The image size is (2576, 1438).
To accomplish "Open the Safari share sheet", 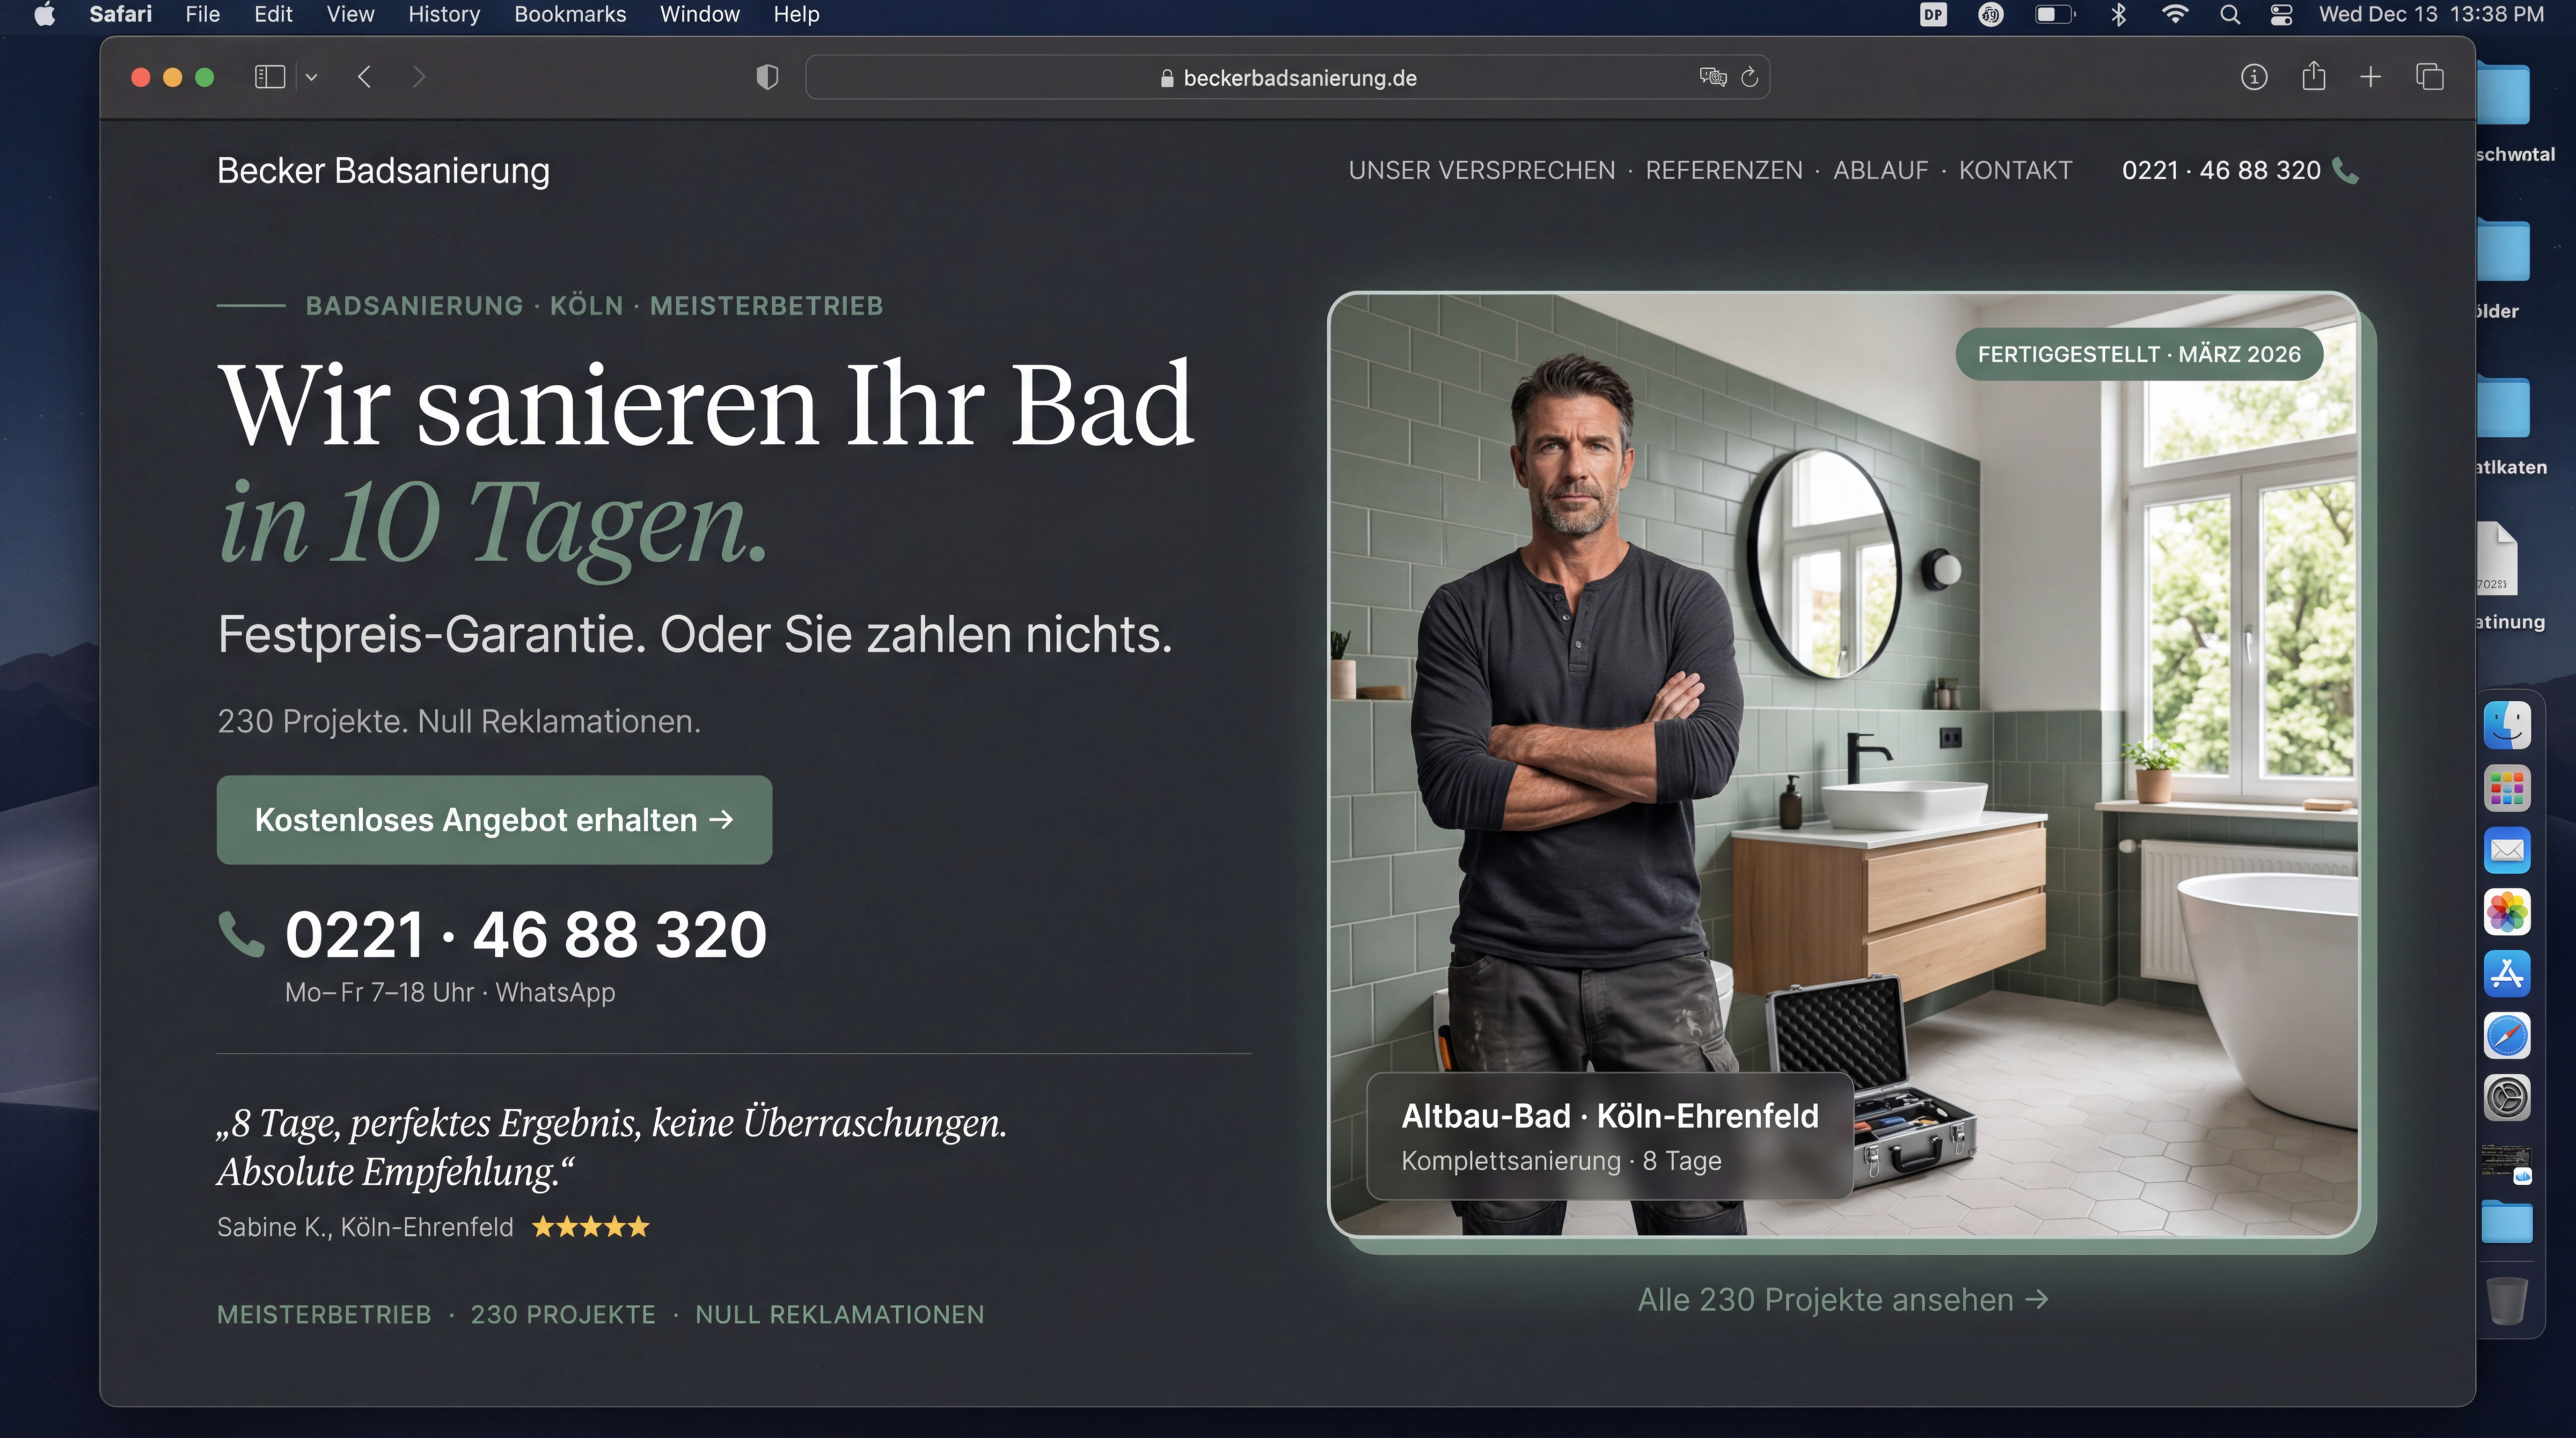I will 2313,76.
